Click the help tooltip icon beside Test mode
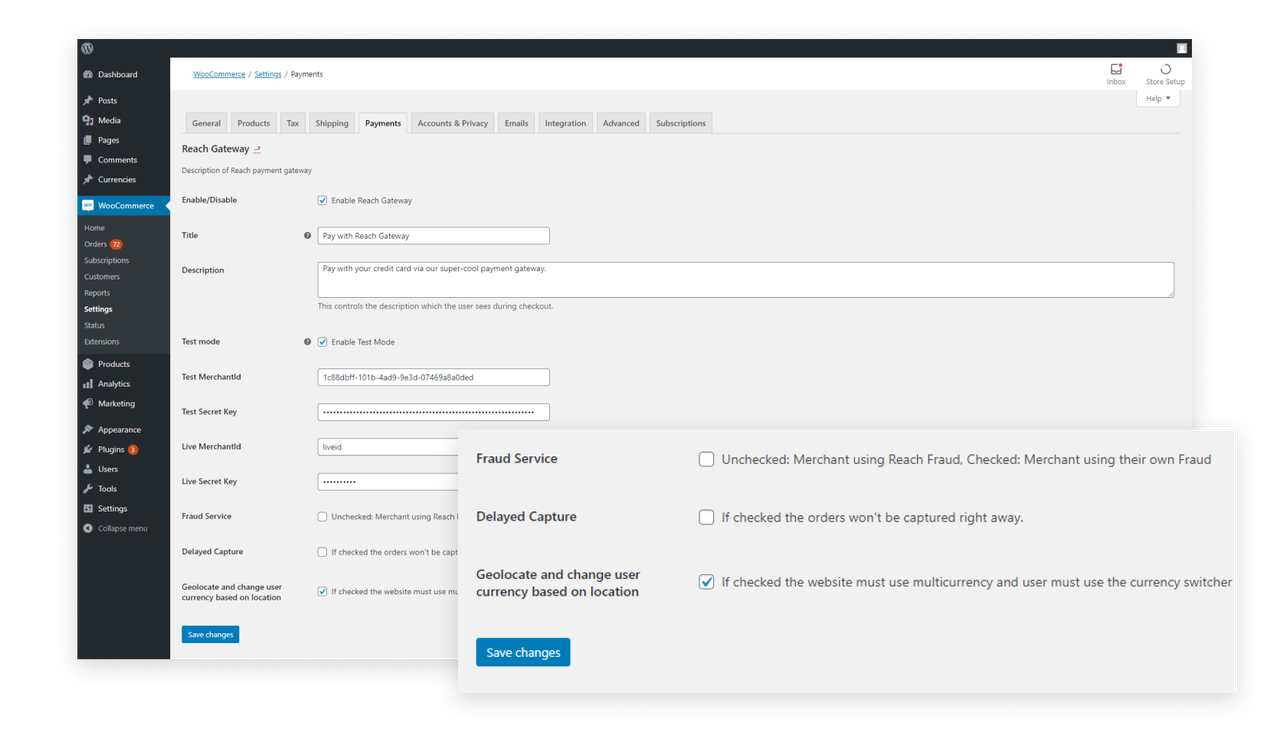This screenshot has height=732, width=1280. (x=307, y=342)
